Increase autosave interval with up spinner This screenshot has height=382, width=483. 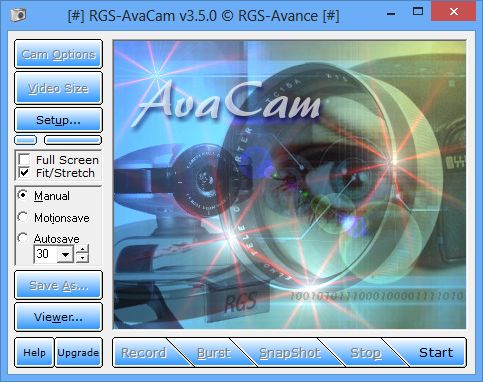(82, 249)
